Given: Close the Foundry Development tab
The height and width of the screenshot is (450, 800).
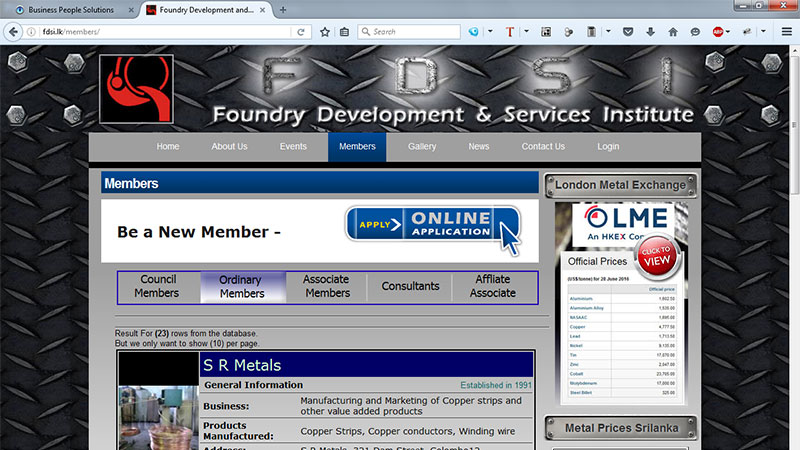Looking at the screenshot, I should pos(263,10).
